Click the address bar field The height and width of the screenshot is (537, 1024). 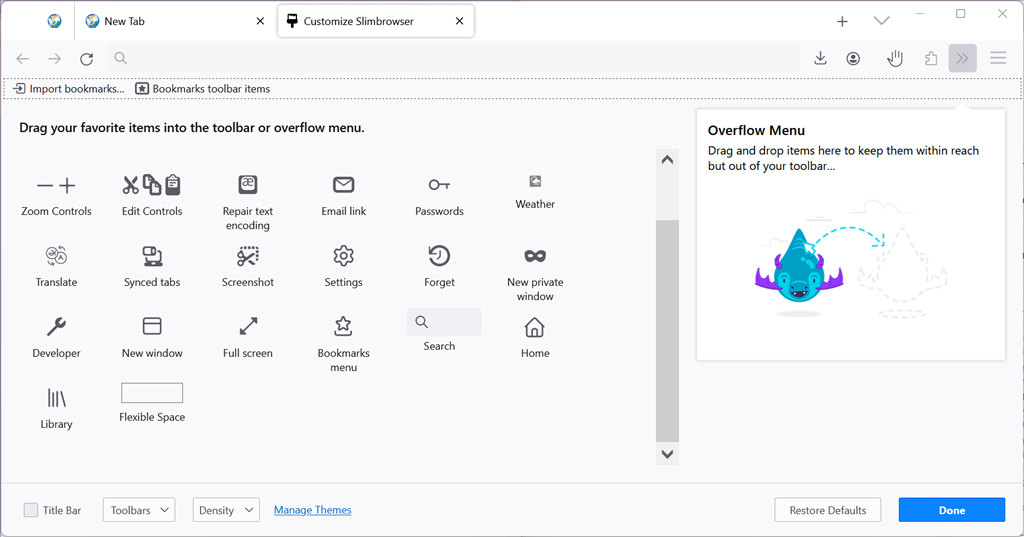(455, 58)
